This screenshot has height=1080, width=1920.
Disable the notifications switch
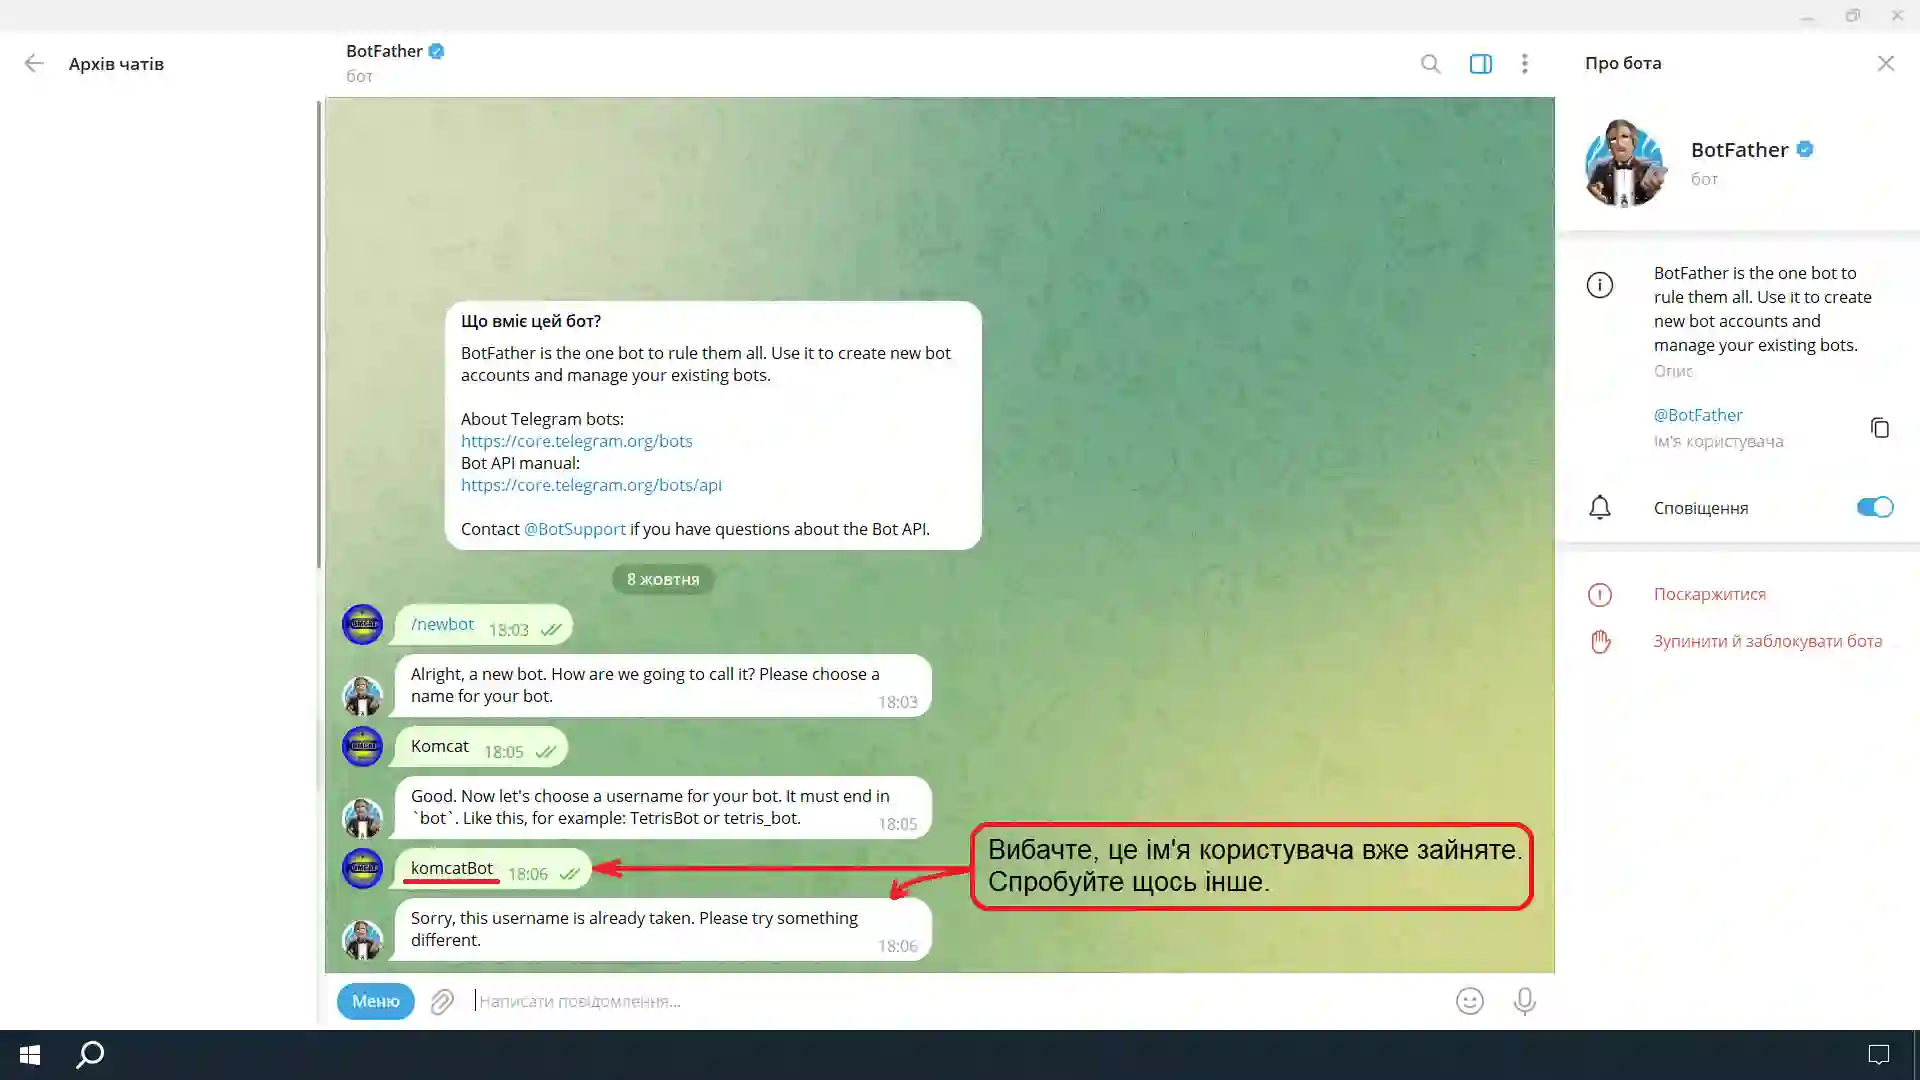pos(1874,507)
